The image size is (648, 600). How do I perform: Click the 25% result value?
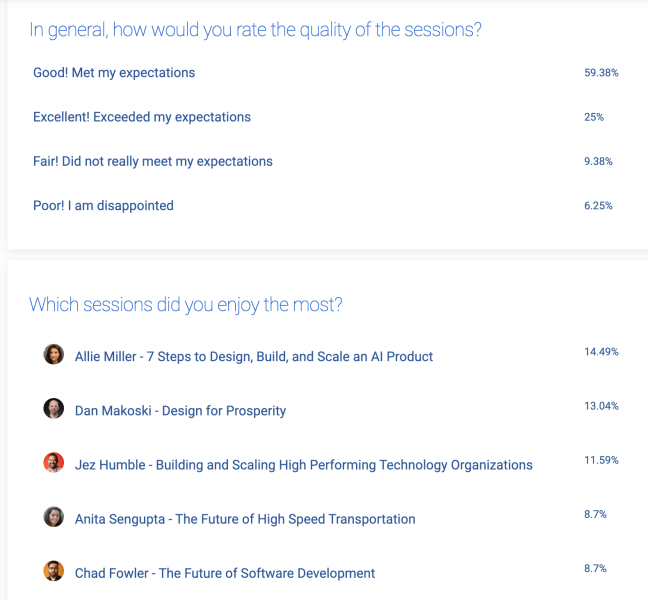[594, 117]
